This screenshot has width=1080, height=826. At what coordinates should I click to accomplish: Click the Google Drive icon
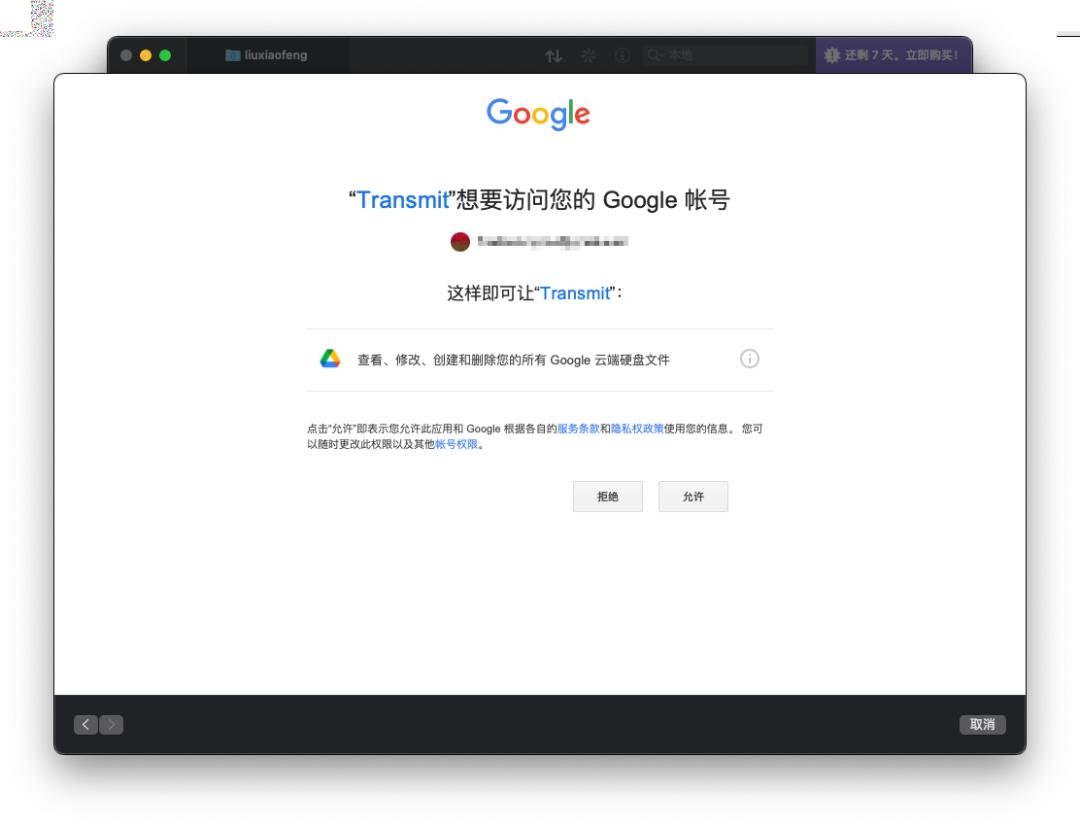[x=330, y=359]
